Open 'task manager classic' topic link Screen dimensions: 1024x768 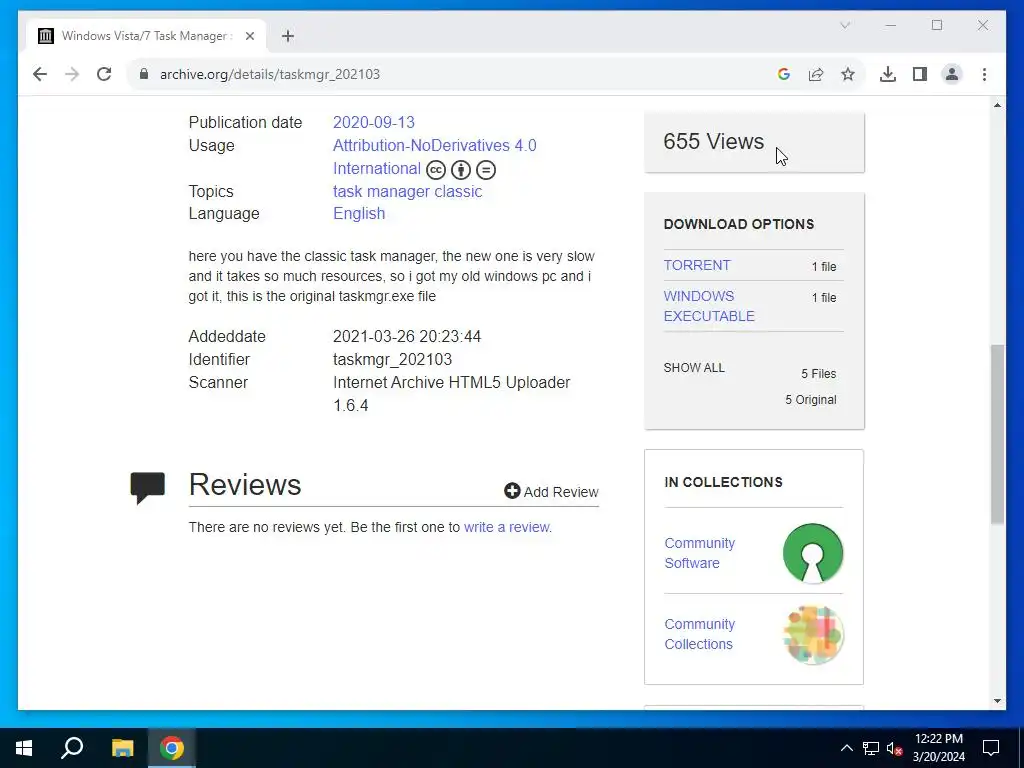click(408, 191)
